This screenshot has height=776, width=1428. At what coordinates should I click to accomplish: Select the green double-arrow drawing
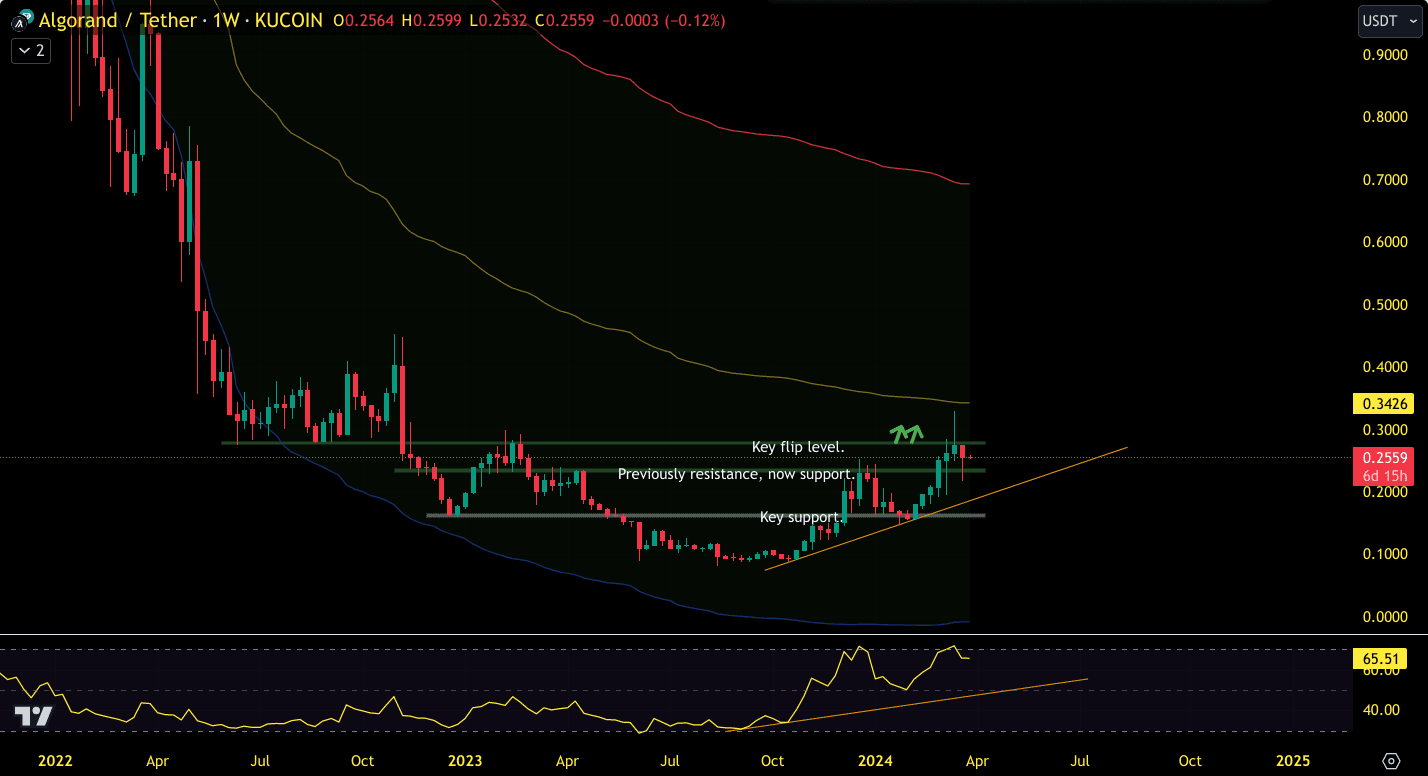pos(906,433)
